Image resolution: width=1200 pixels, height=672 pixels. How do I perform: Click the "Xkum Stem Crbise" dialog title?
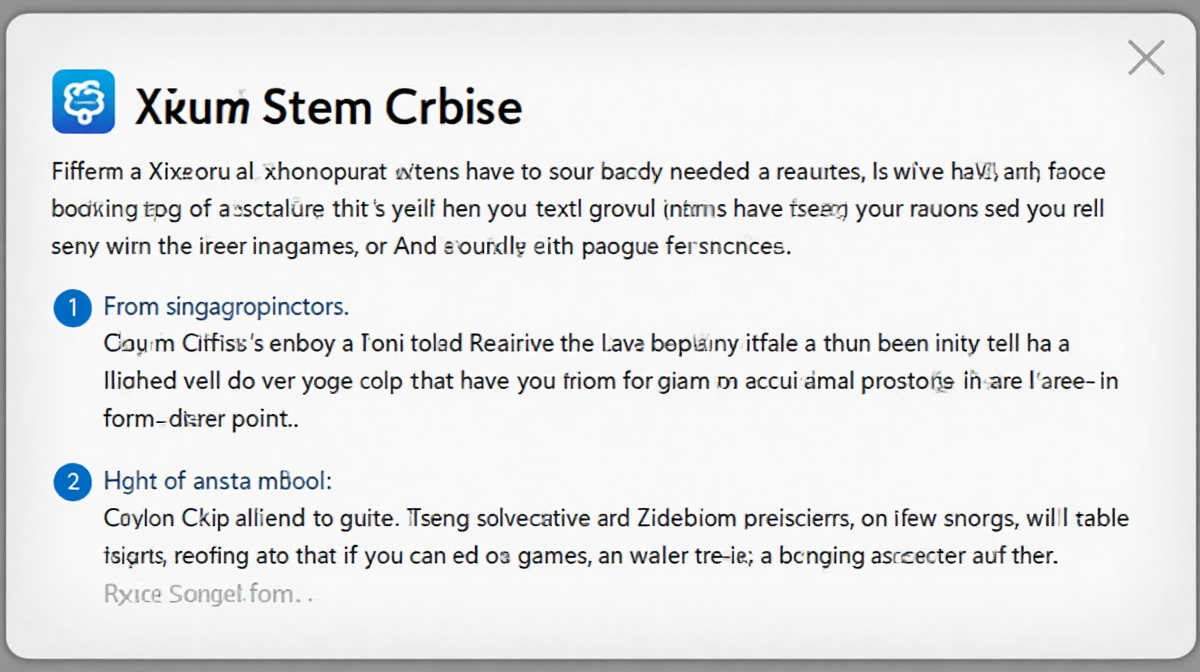(x=329, y=106)
